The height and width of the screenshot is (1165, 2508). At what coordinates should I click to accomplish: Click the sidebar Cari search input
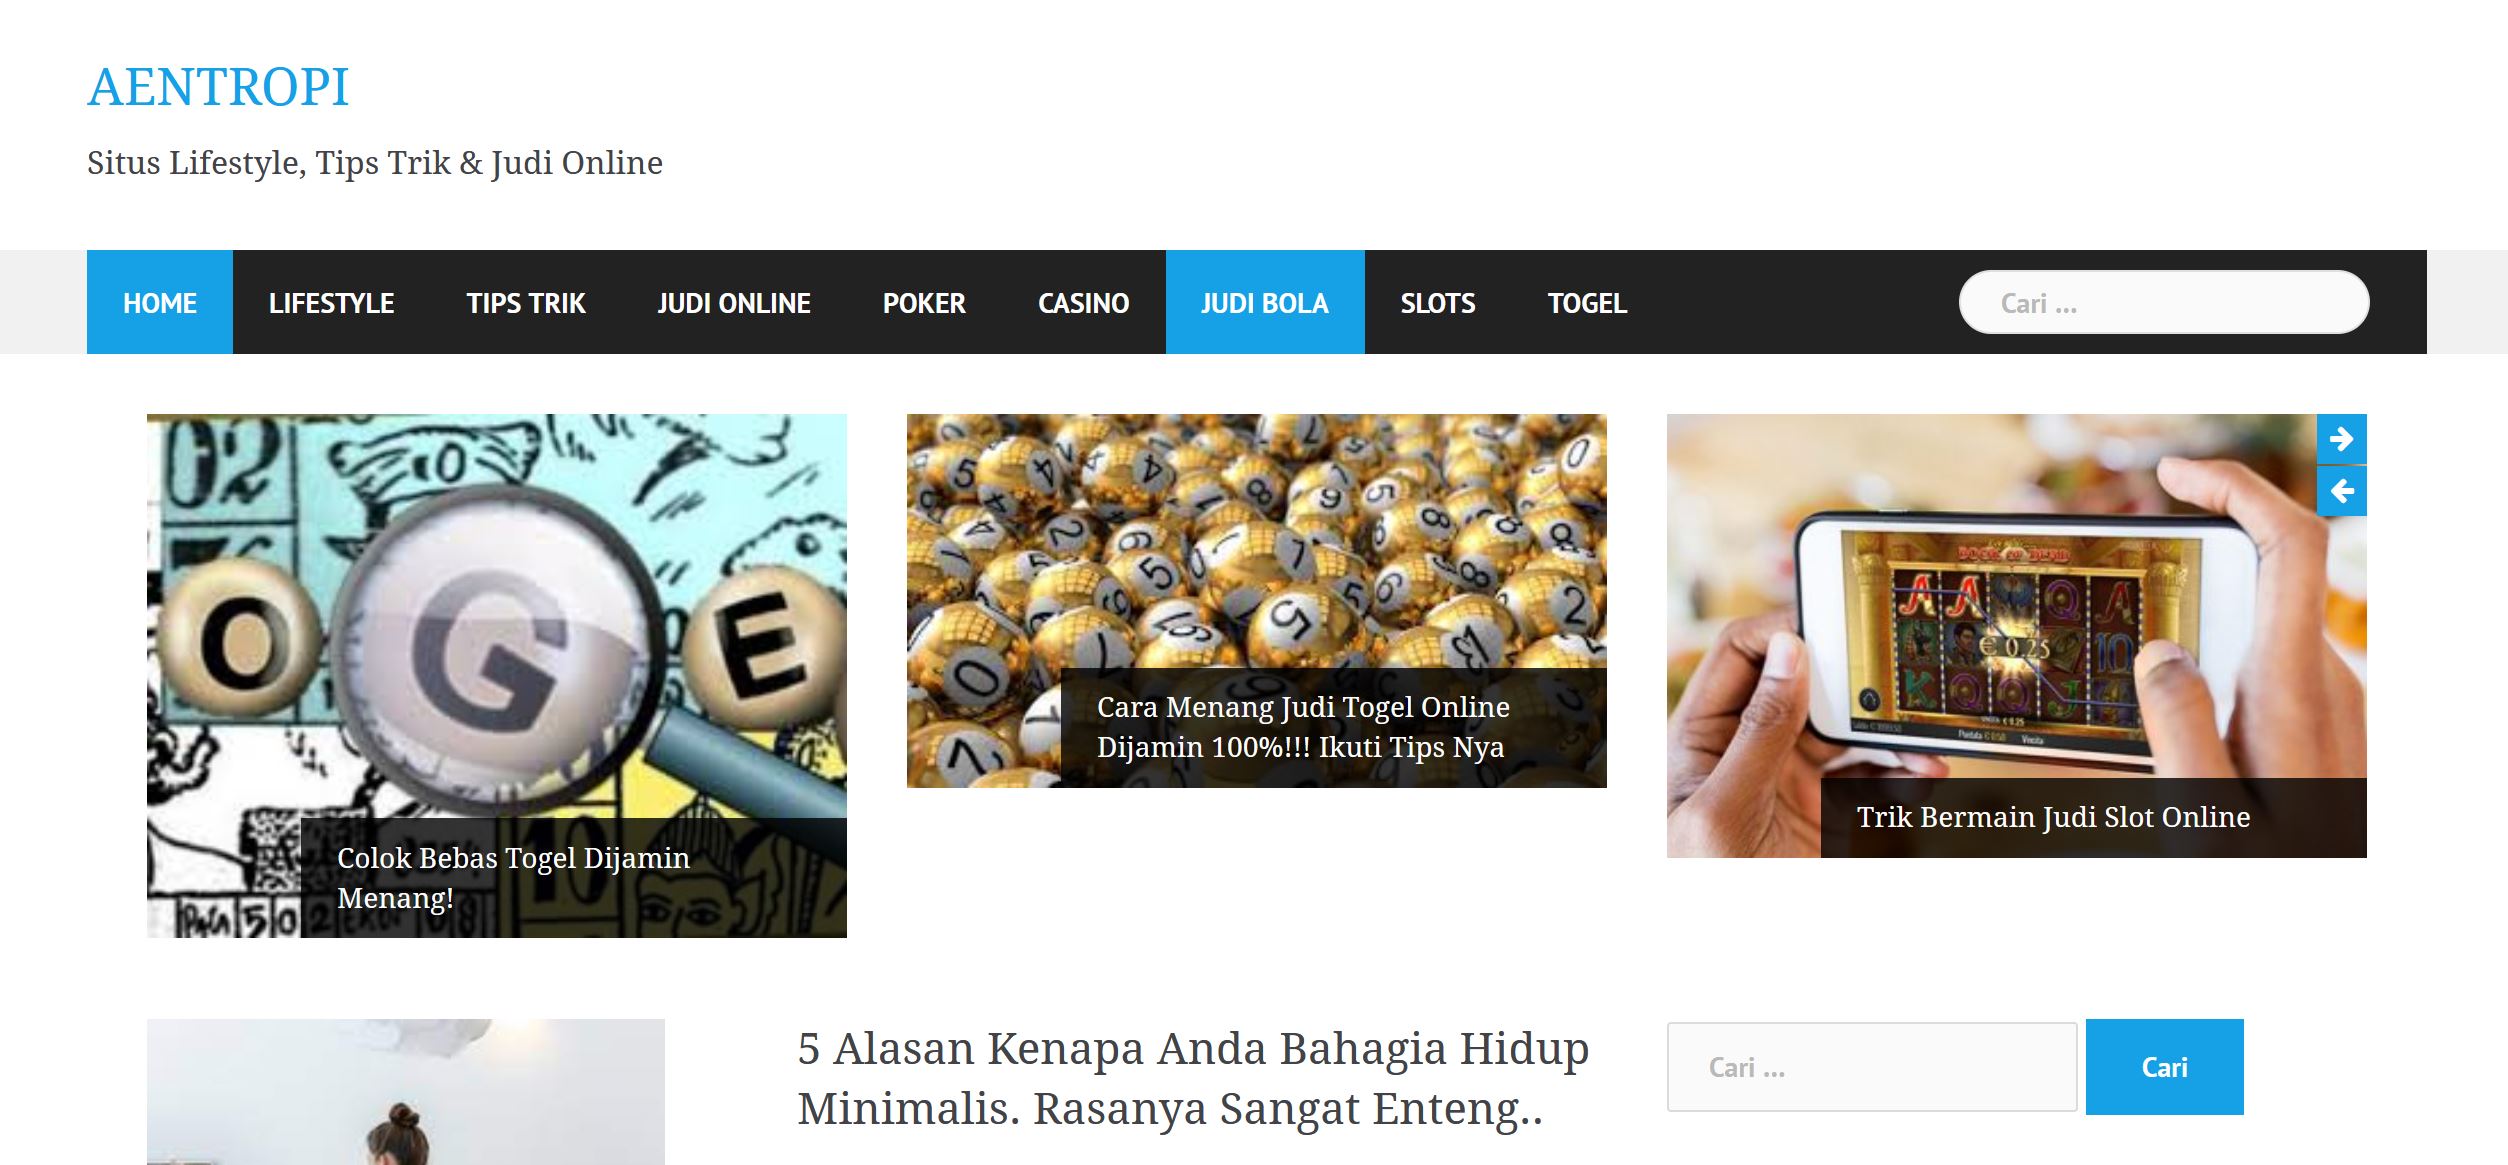pyautogui.click(x=1872, y=1067)
